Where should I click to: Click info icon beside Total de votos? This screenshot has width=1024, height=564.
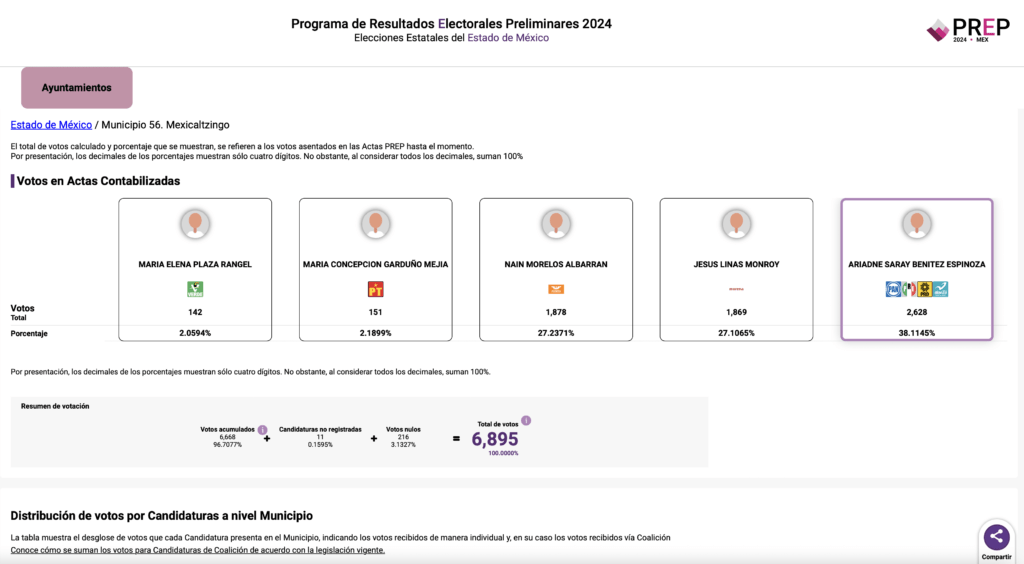526,421
